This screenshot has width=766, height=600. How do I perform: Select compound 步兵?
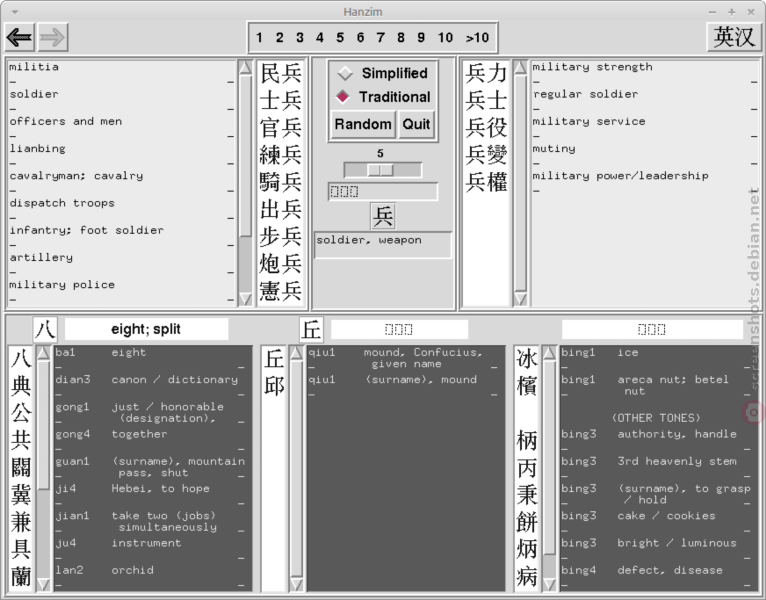tap(281, 236)
